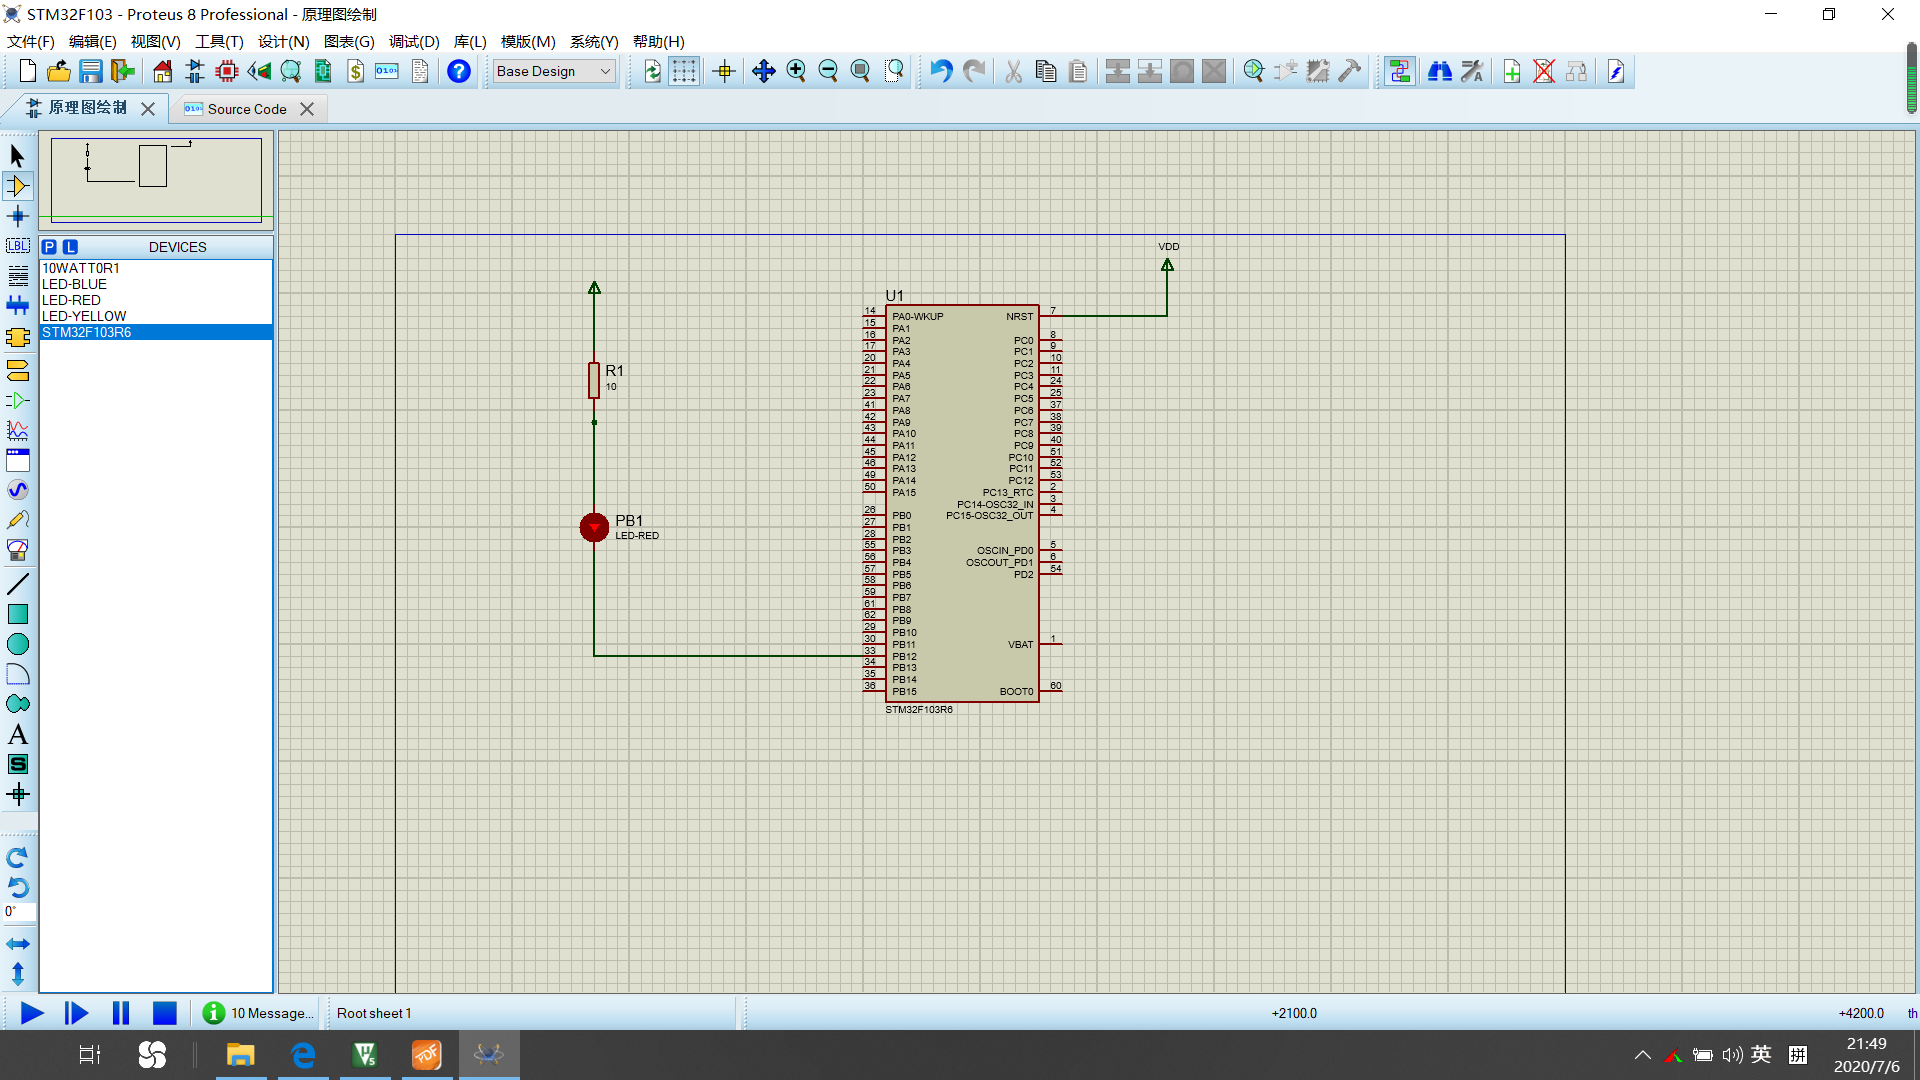
Task: Click the Undo toolbar icon
Action: pos(940,71)
